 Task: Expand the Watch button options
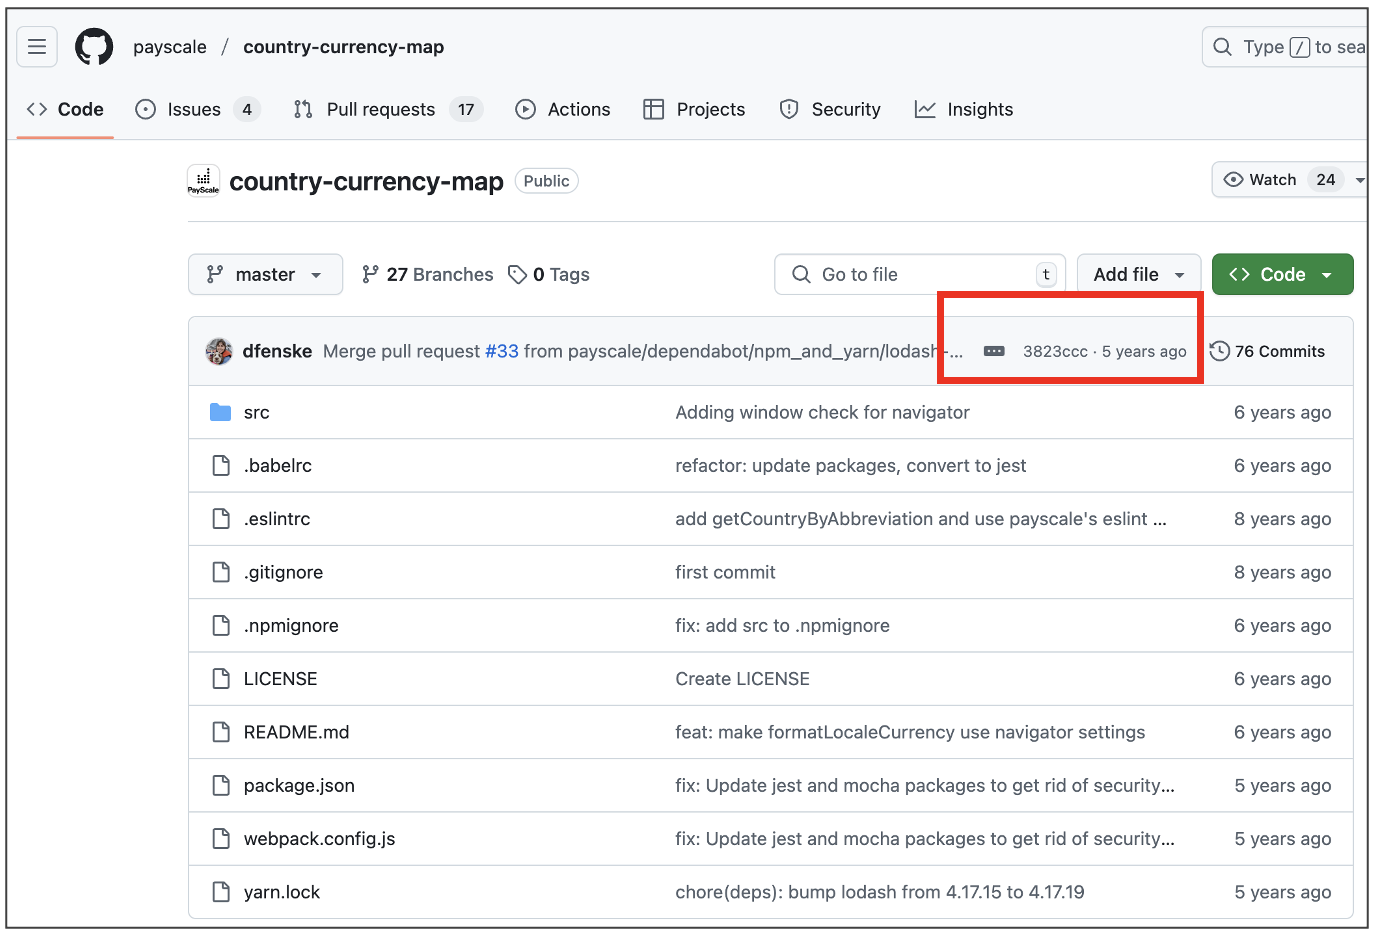pos(1360,179)
